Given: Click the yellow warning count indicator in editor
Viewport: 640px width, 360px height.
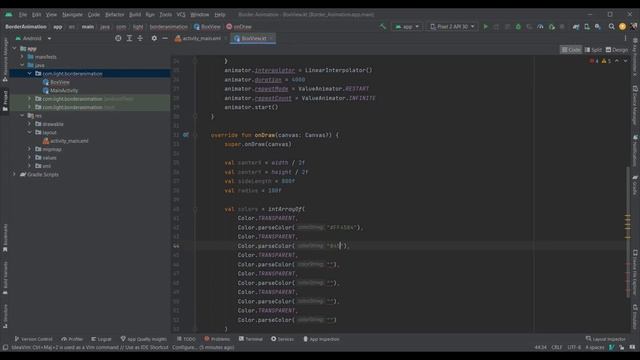Looking at the screenshot, I should (606, 61).
